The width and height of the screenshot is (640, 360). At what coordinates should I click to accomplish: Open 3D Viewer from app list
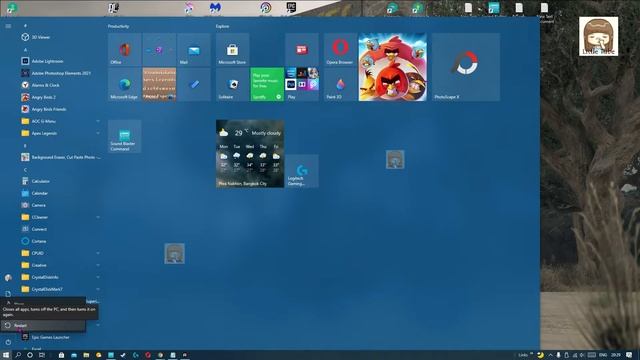pyautogui.click(x=59, y=37)
